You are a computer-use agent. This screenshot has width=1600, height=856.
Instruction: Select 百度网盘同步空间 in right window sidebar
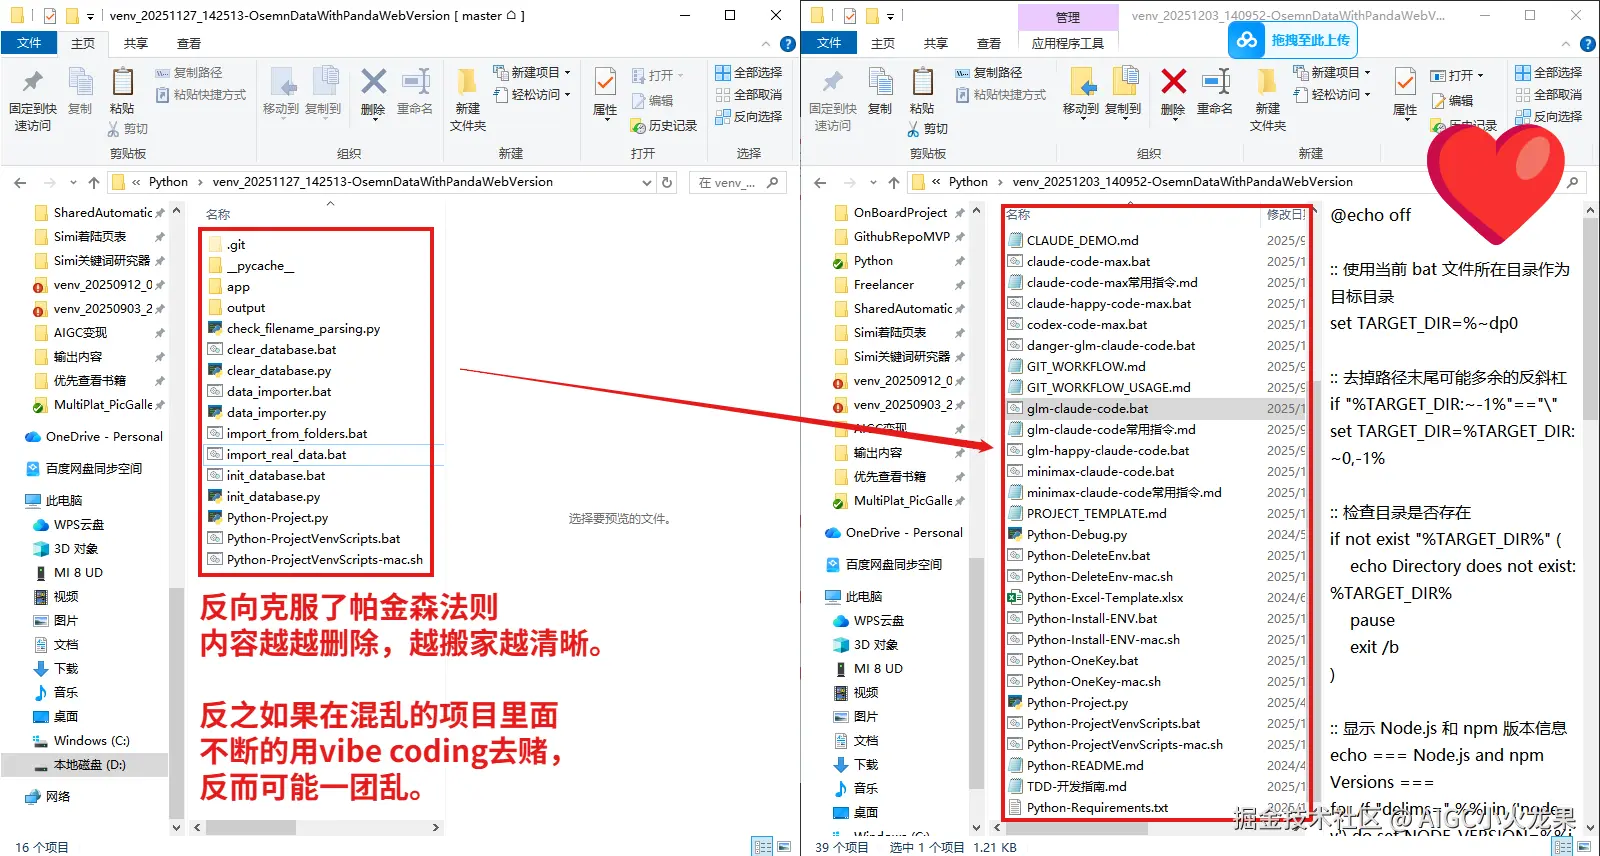click(x=883, y=565)
